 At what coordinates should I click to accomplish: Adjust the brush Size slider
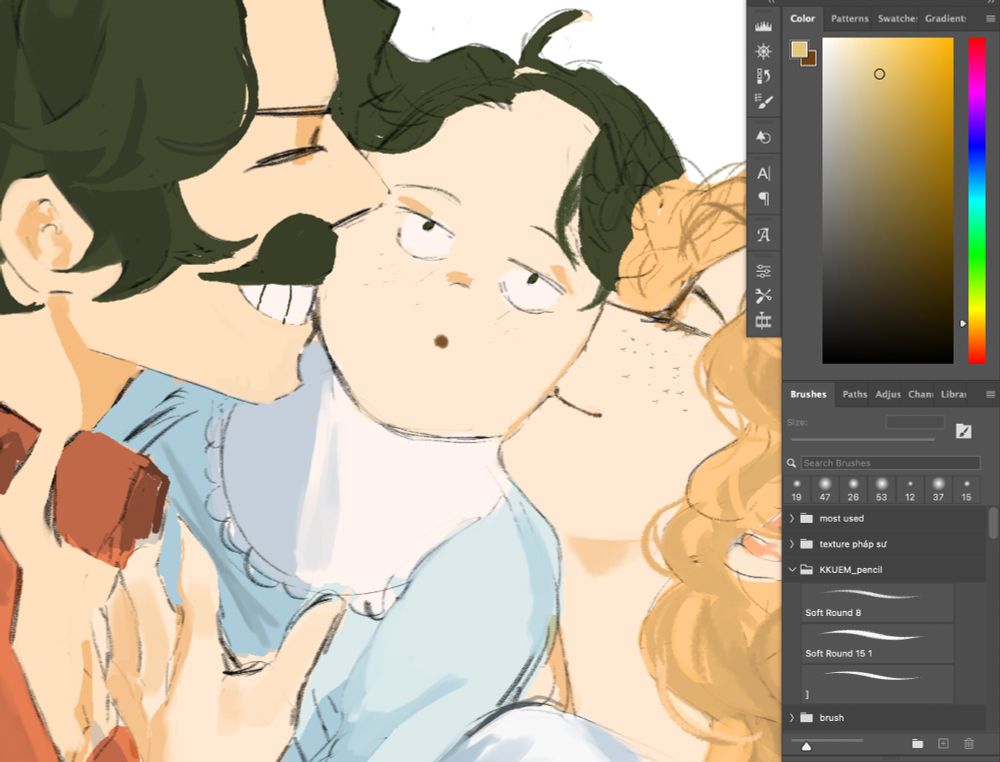pyautogui.click(x=863, y=439)
